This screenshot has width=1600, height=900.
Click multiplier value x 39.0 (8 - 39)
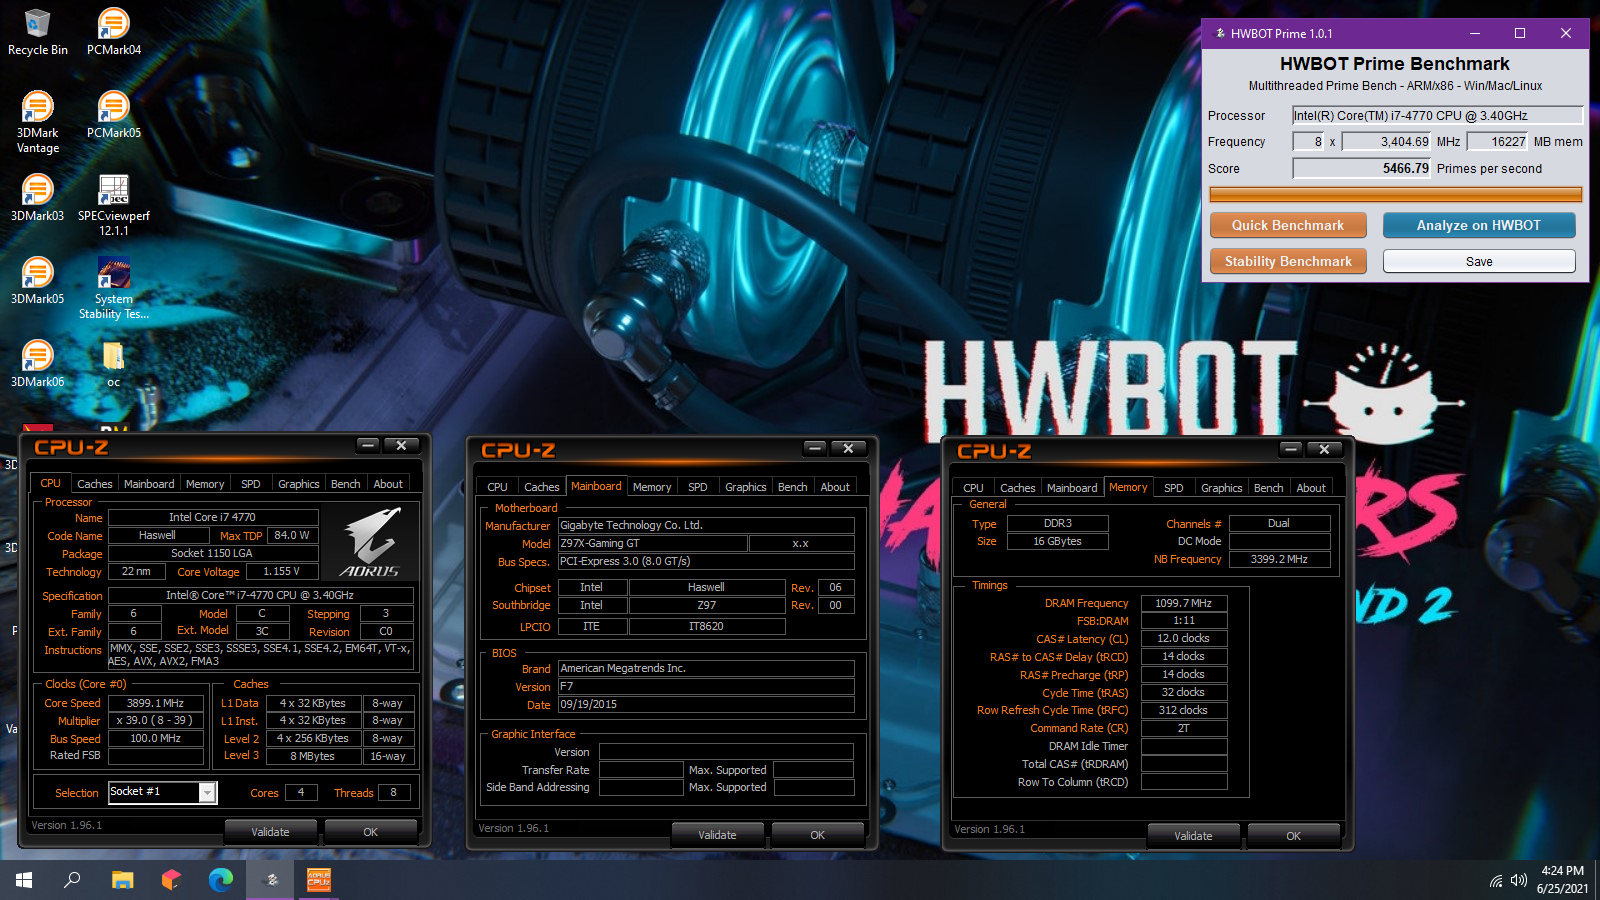tap(156, 721)
